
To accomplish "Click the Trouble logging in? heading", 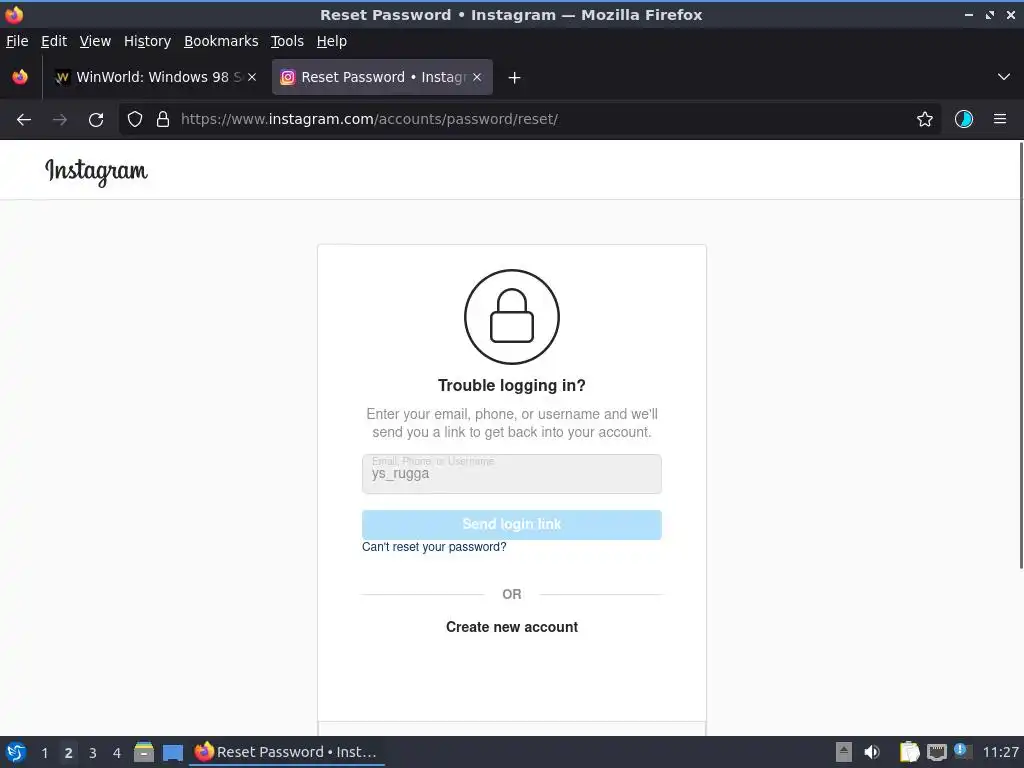I will pos(512,385).
